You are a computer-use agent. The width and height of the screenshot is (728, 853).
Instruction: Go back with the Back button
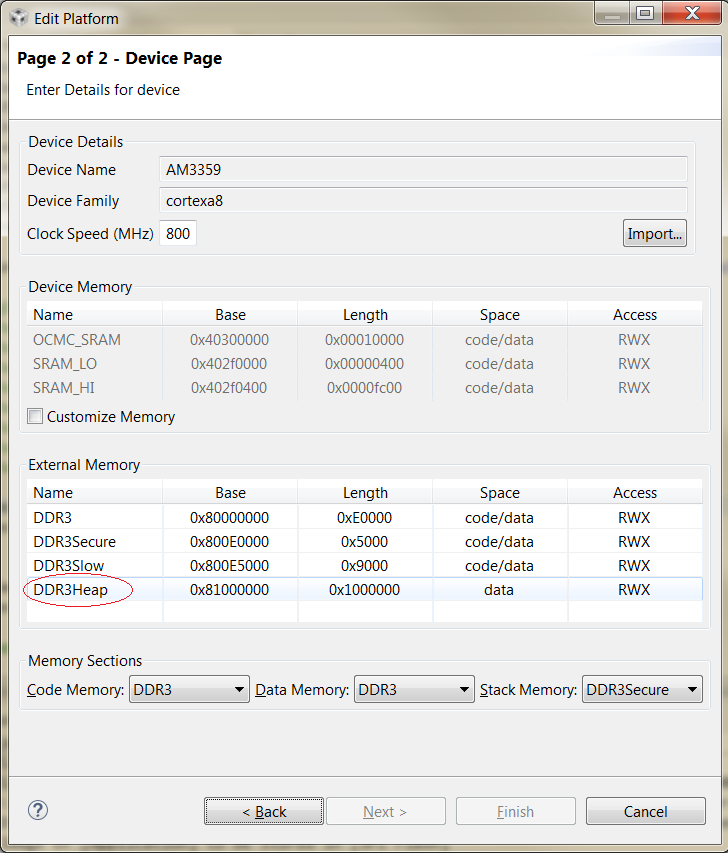[264, 811]
